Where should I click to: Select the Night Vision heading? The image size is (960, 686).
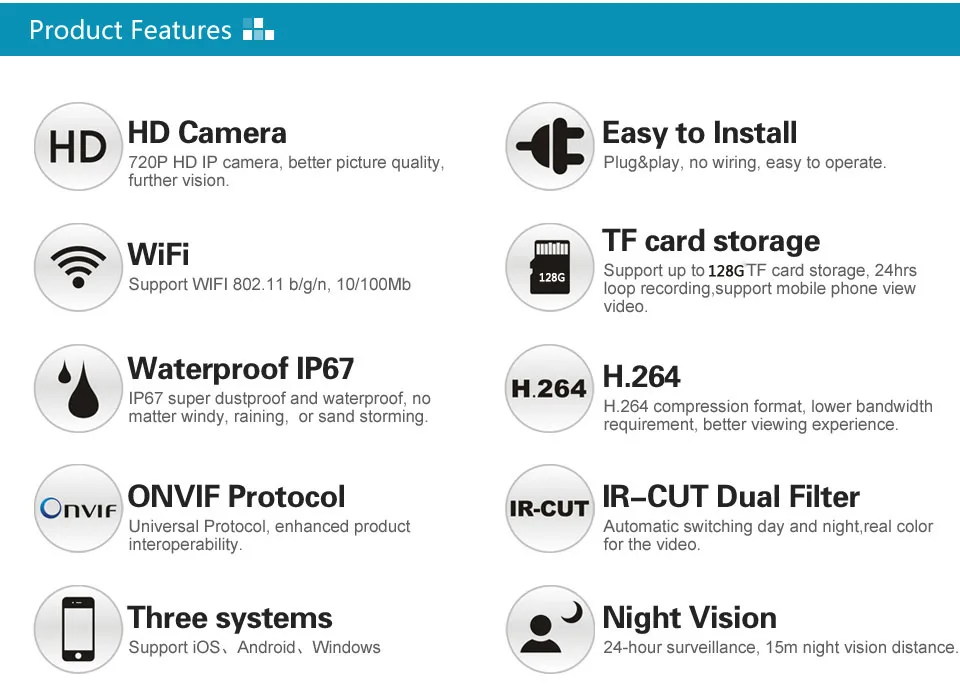coord(689,617)
